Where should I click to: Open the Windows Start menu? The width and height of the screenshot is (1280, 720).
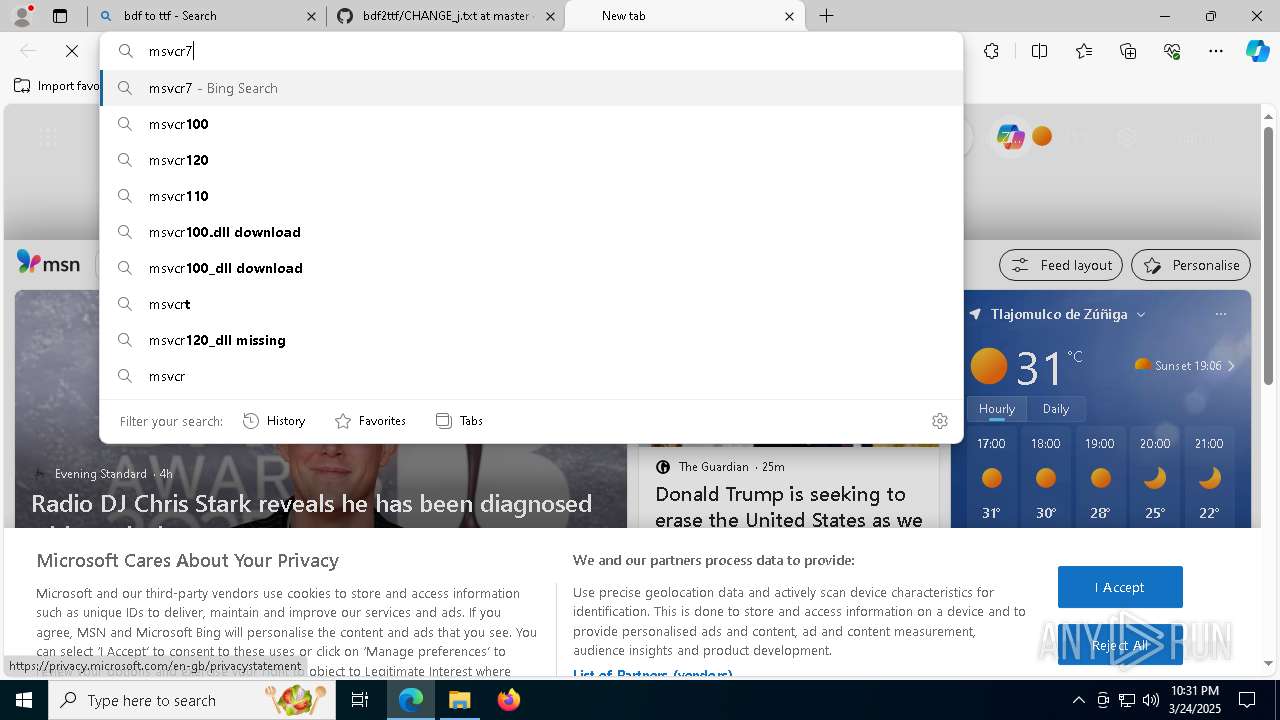pos(24,700)
